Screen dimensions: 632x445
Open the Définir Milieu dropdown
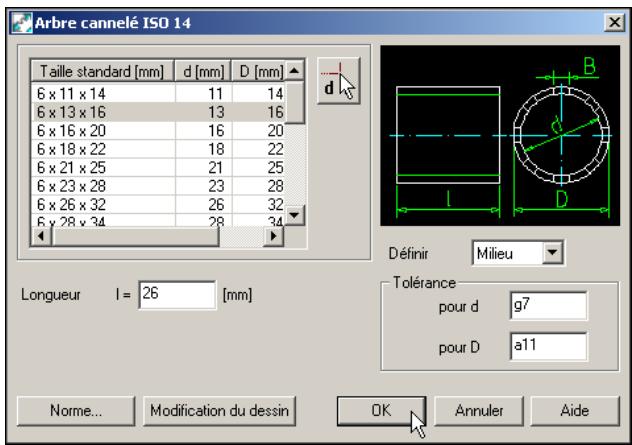pyautogui.click(x=552, y=253)
